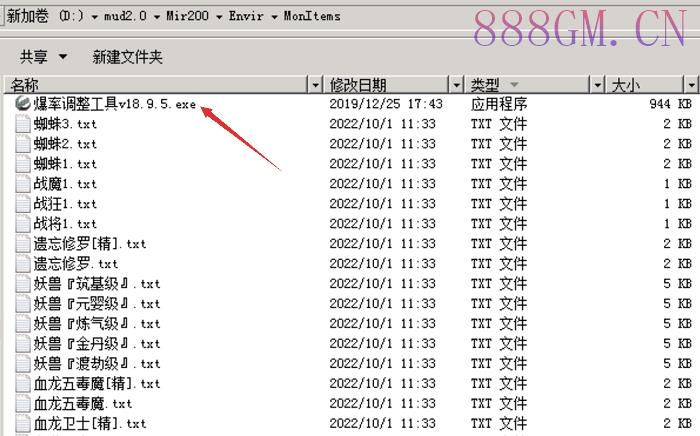The height and width of the screenshot is (436, 700).
Task: Select the 战狂1.txt file icon
Action: pyautogui.click(x=23, y=204)
